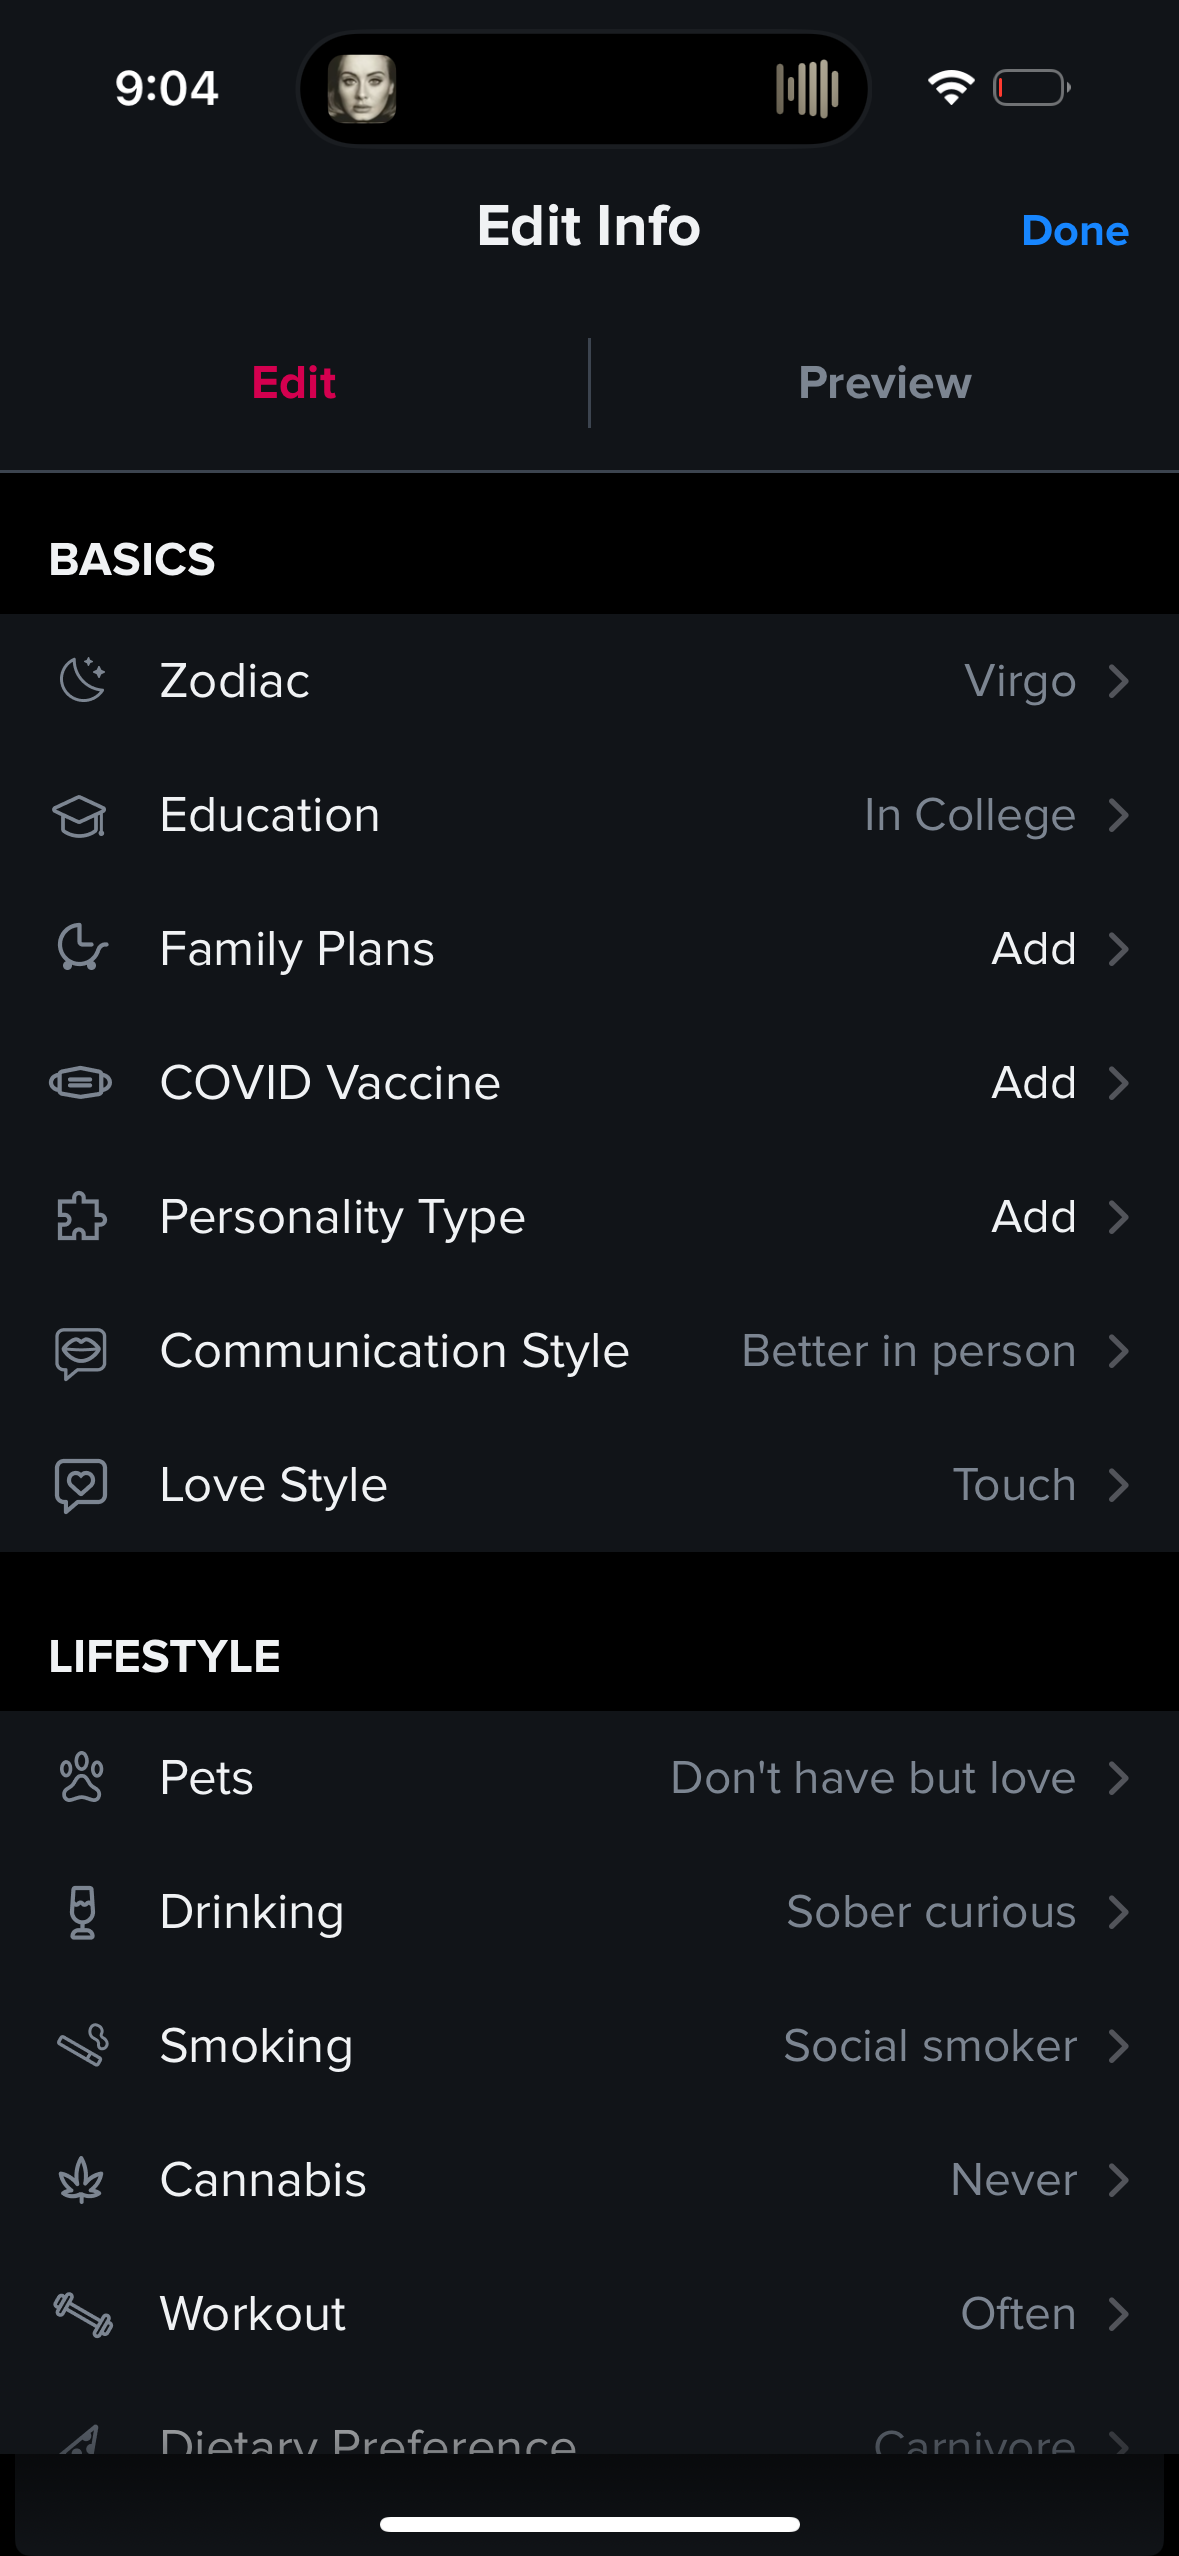1179x2556 pixels.
Task: Tap the Love Style heart bubble icon
Action: pyautogui.click(x=80, y=1485)
